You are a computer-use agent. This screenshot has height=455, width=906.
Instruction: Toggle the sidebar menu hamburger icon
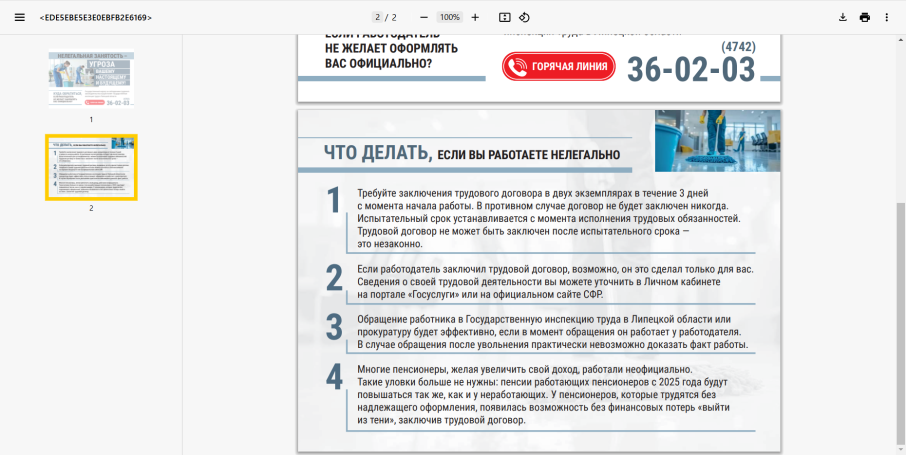(20, 17)
